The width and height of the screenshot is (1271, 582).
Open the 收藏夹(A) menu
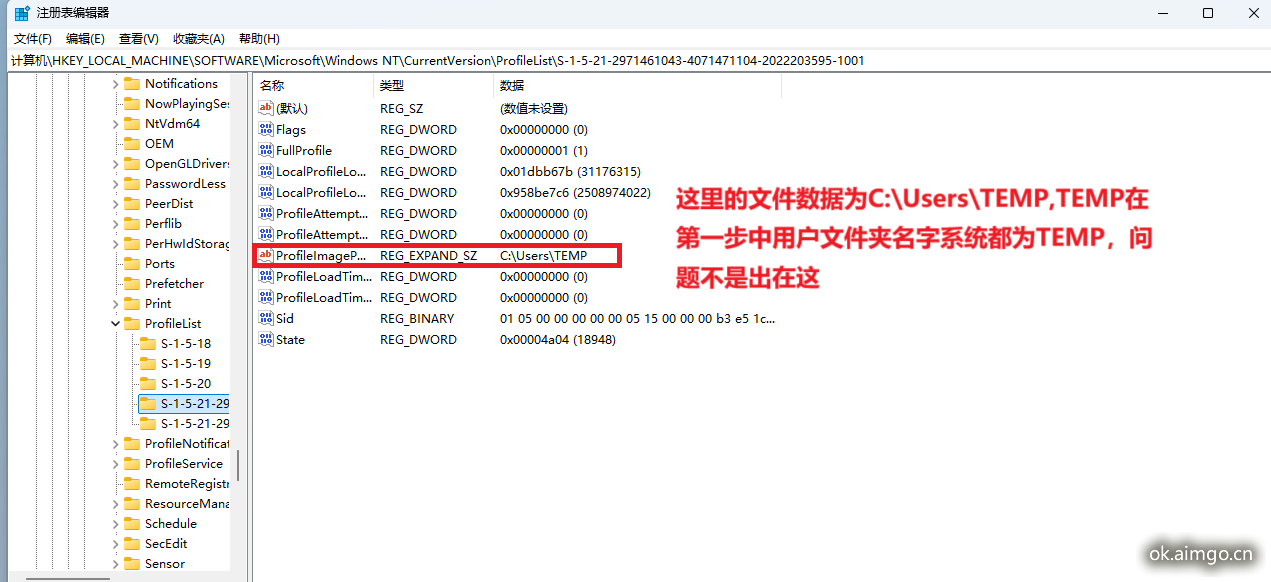pos(198,39)
